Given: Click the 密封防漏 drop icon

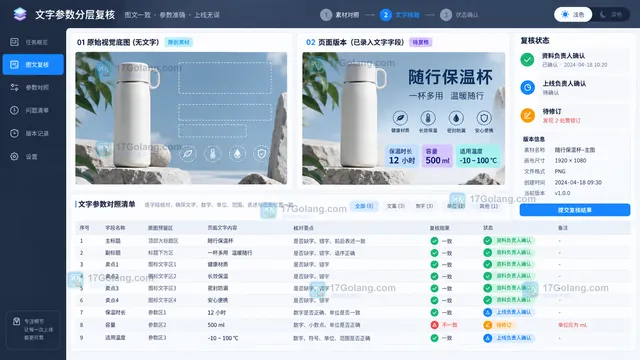Looking at the screenshot, I should 456,118.
